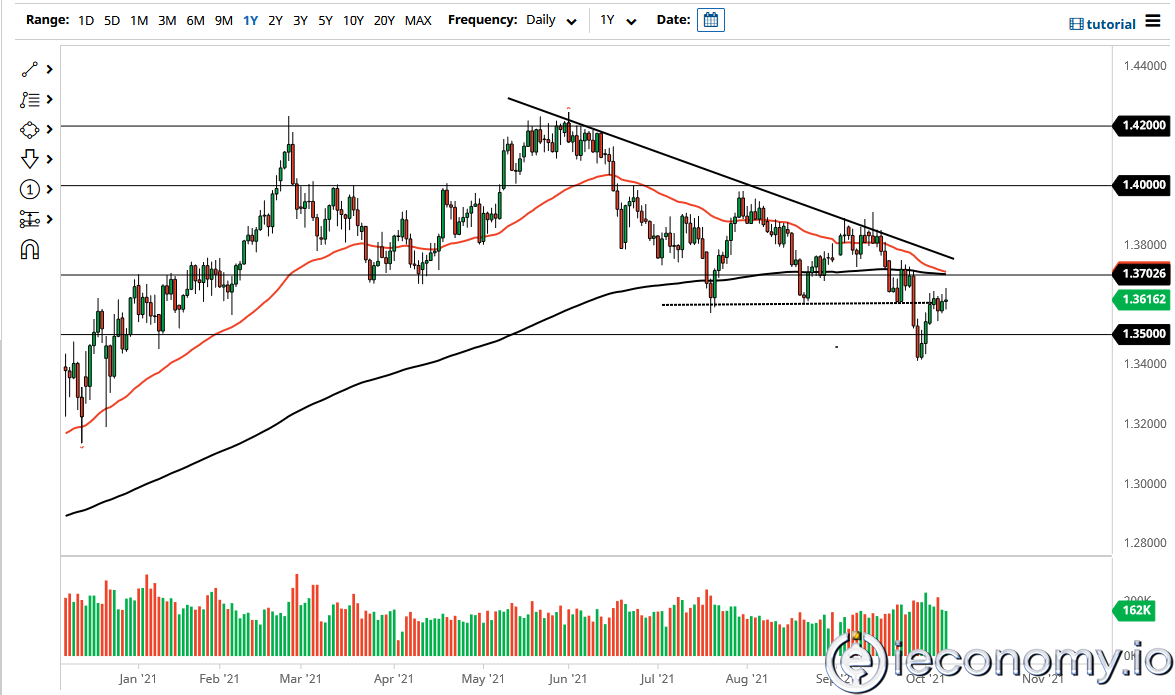Enable the 1D range view
The image size is (1175, 695).
(x=85, y=20)
